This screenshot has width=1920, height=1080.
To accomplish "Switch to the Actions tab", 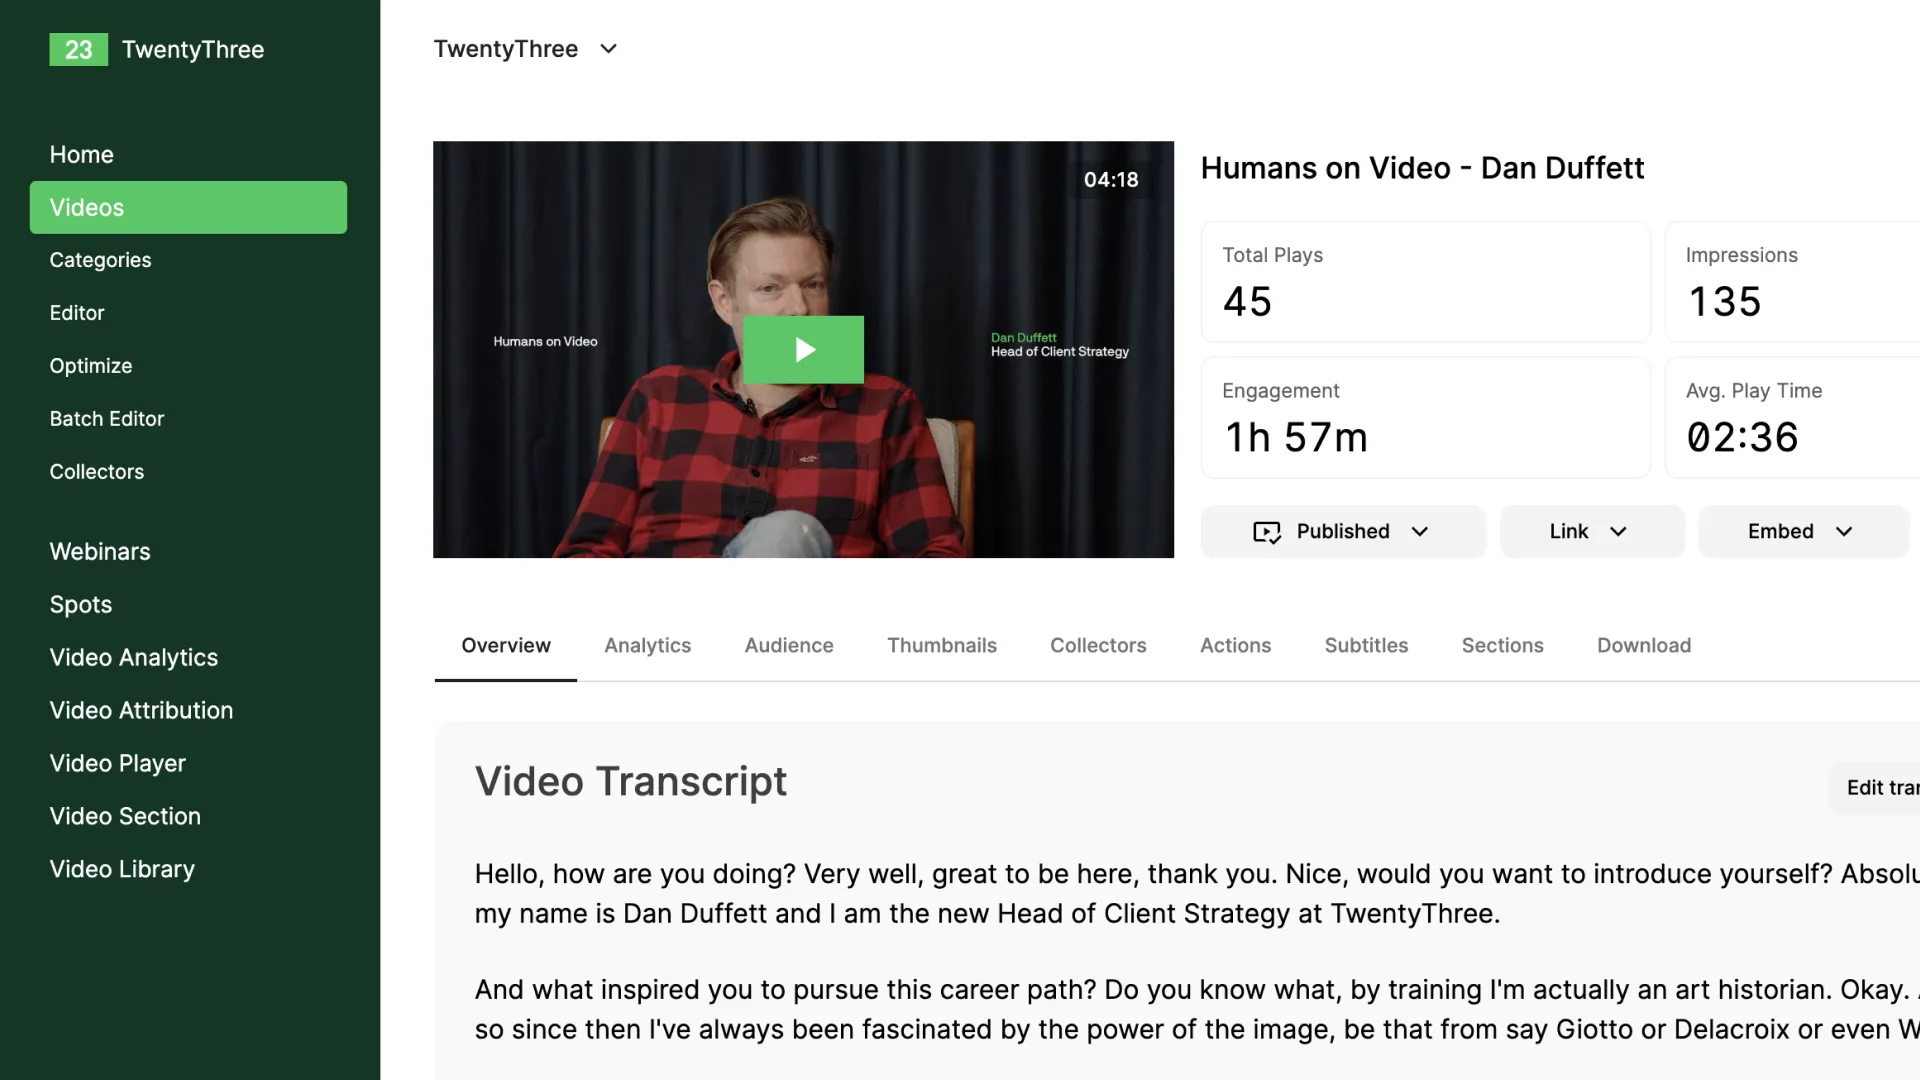I will tap(1236, 646).
